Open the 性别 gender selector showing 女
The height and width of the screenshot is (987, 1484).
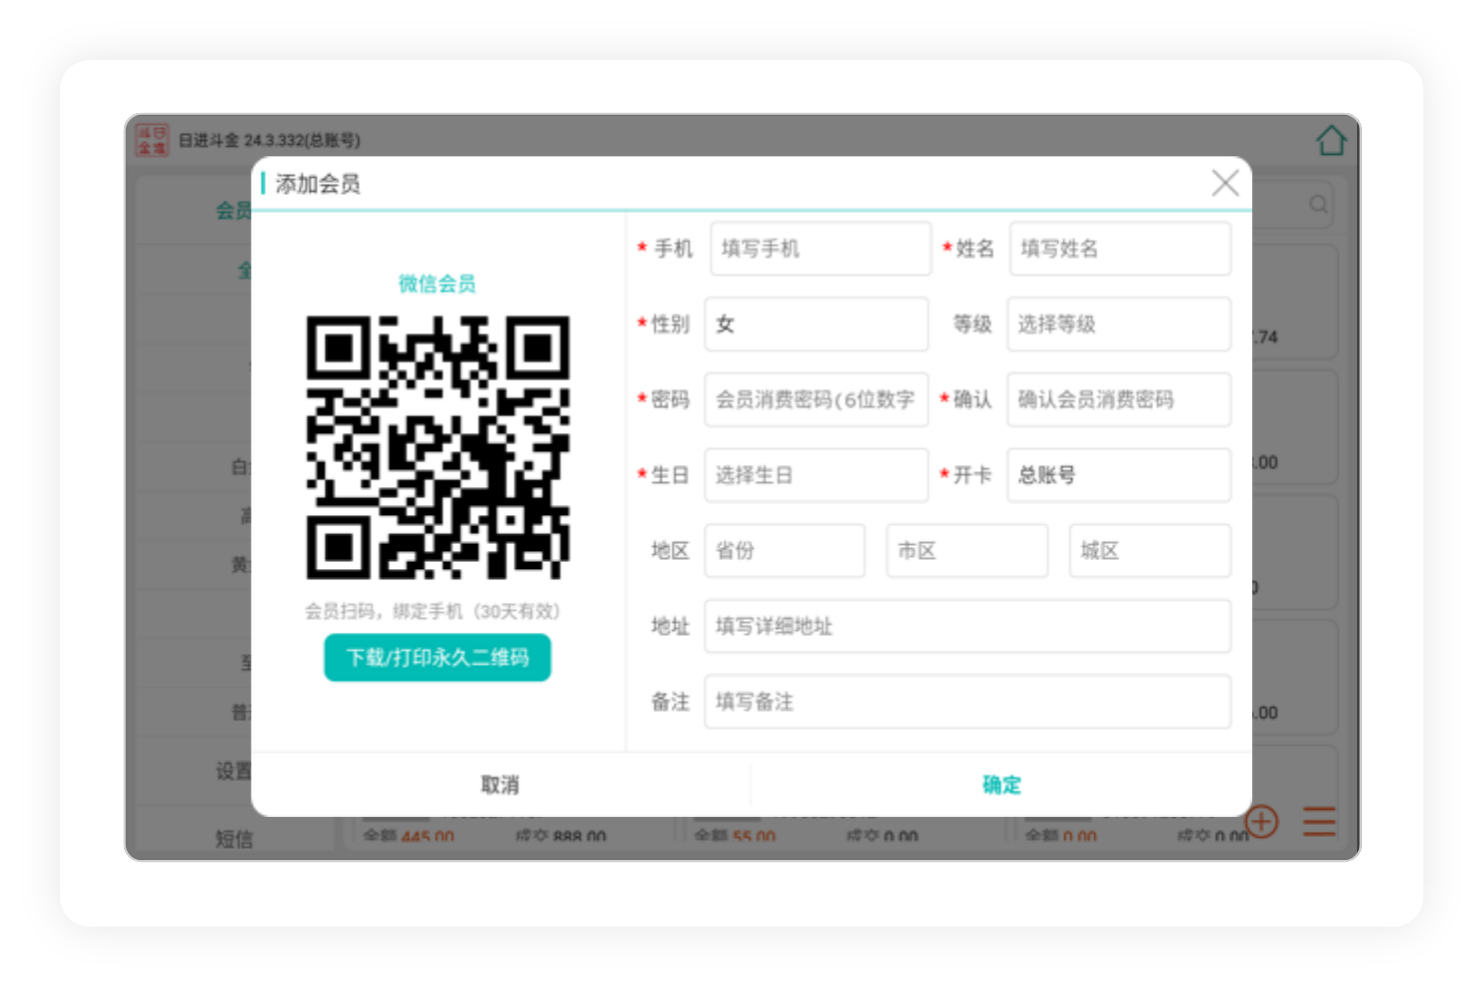[816, 324]
